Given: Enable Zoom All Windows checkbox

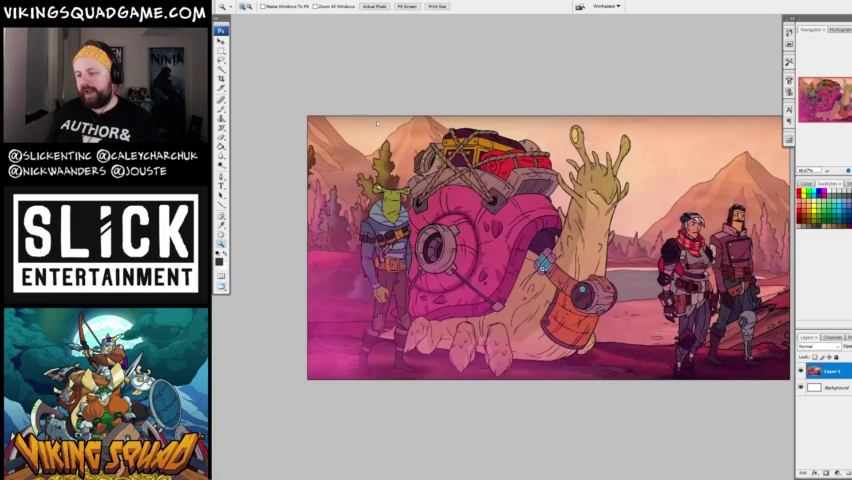Looking at the screenshot, I should [316, 7].
